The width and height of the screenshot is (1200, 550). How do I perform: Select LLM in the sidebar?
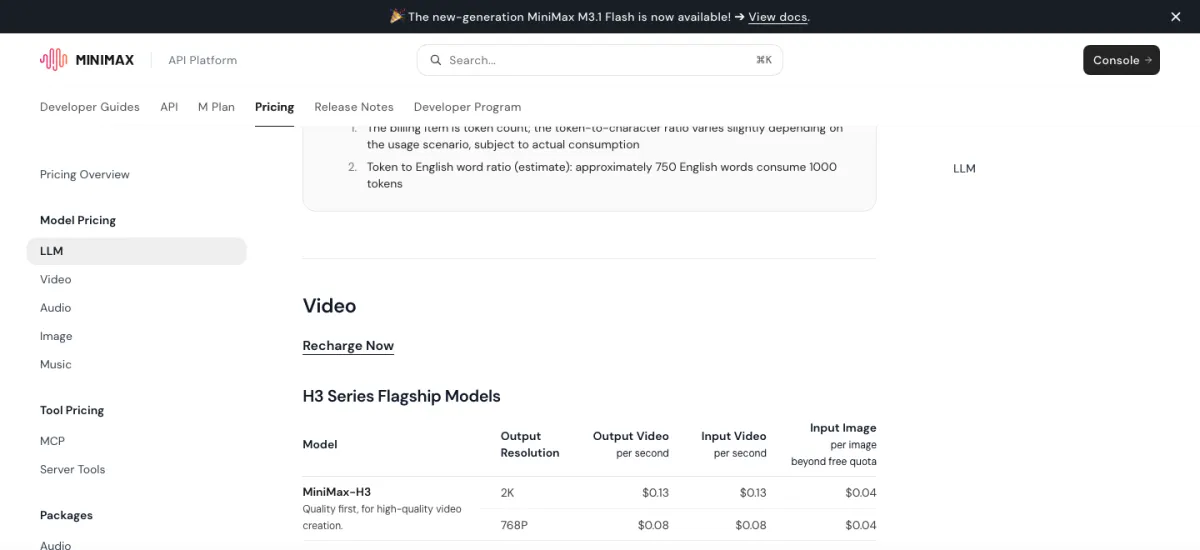pos(137,251)
